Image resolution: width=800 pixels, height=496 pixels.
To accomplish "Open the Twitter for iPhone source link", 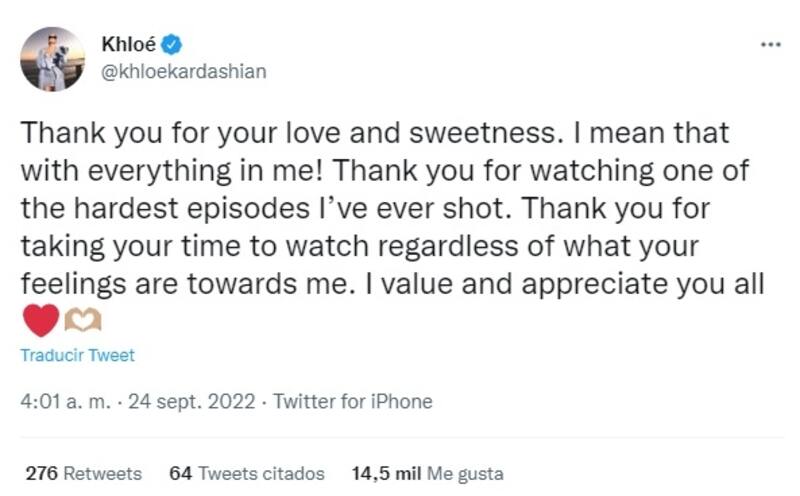I will coord(352,402).
